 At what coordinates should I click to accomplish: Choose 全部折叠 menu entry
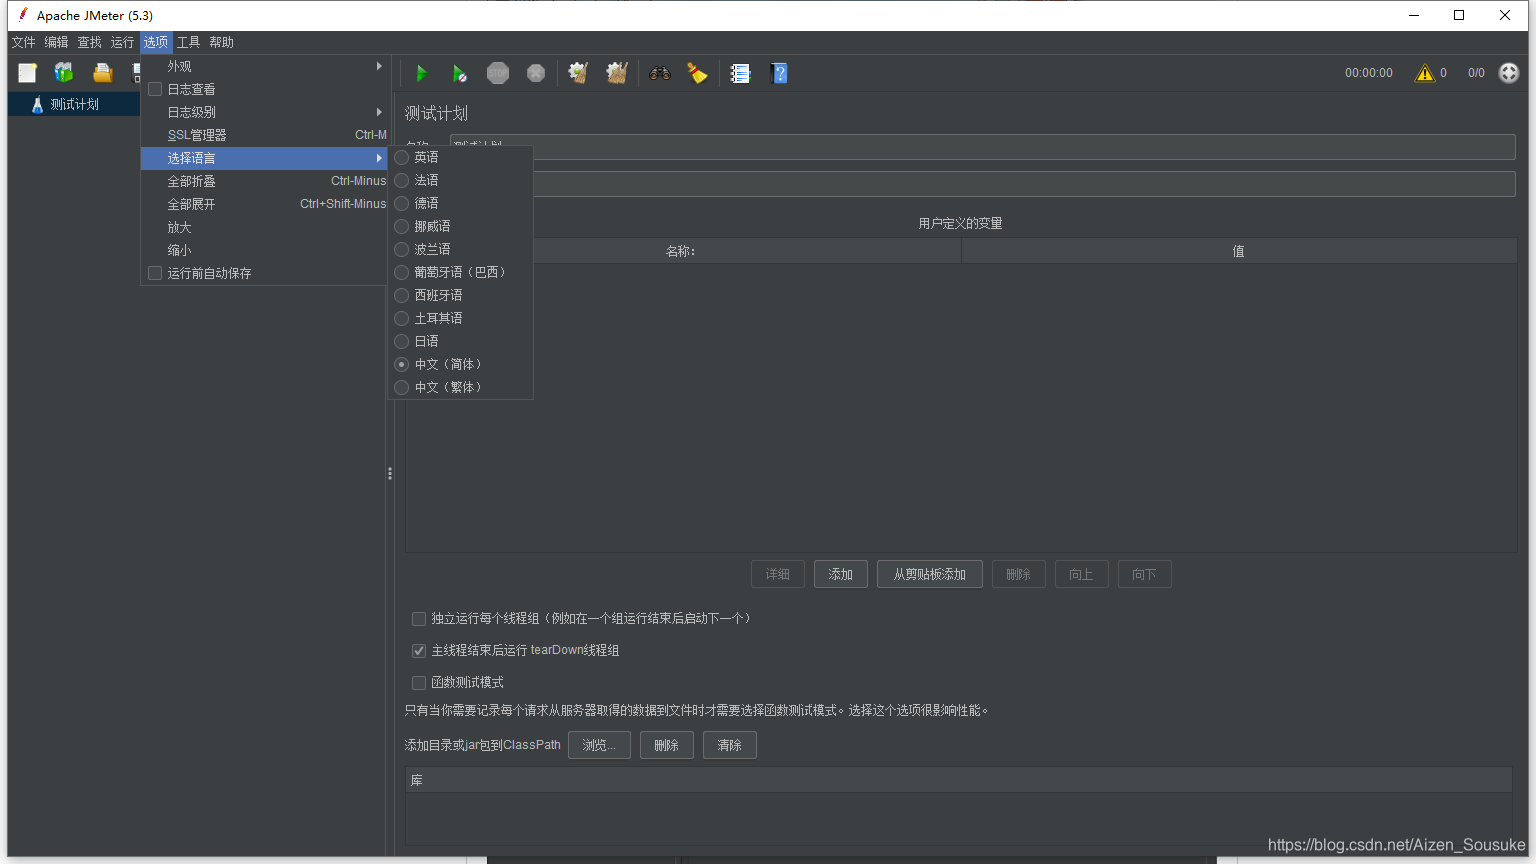264,181
